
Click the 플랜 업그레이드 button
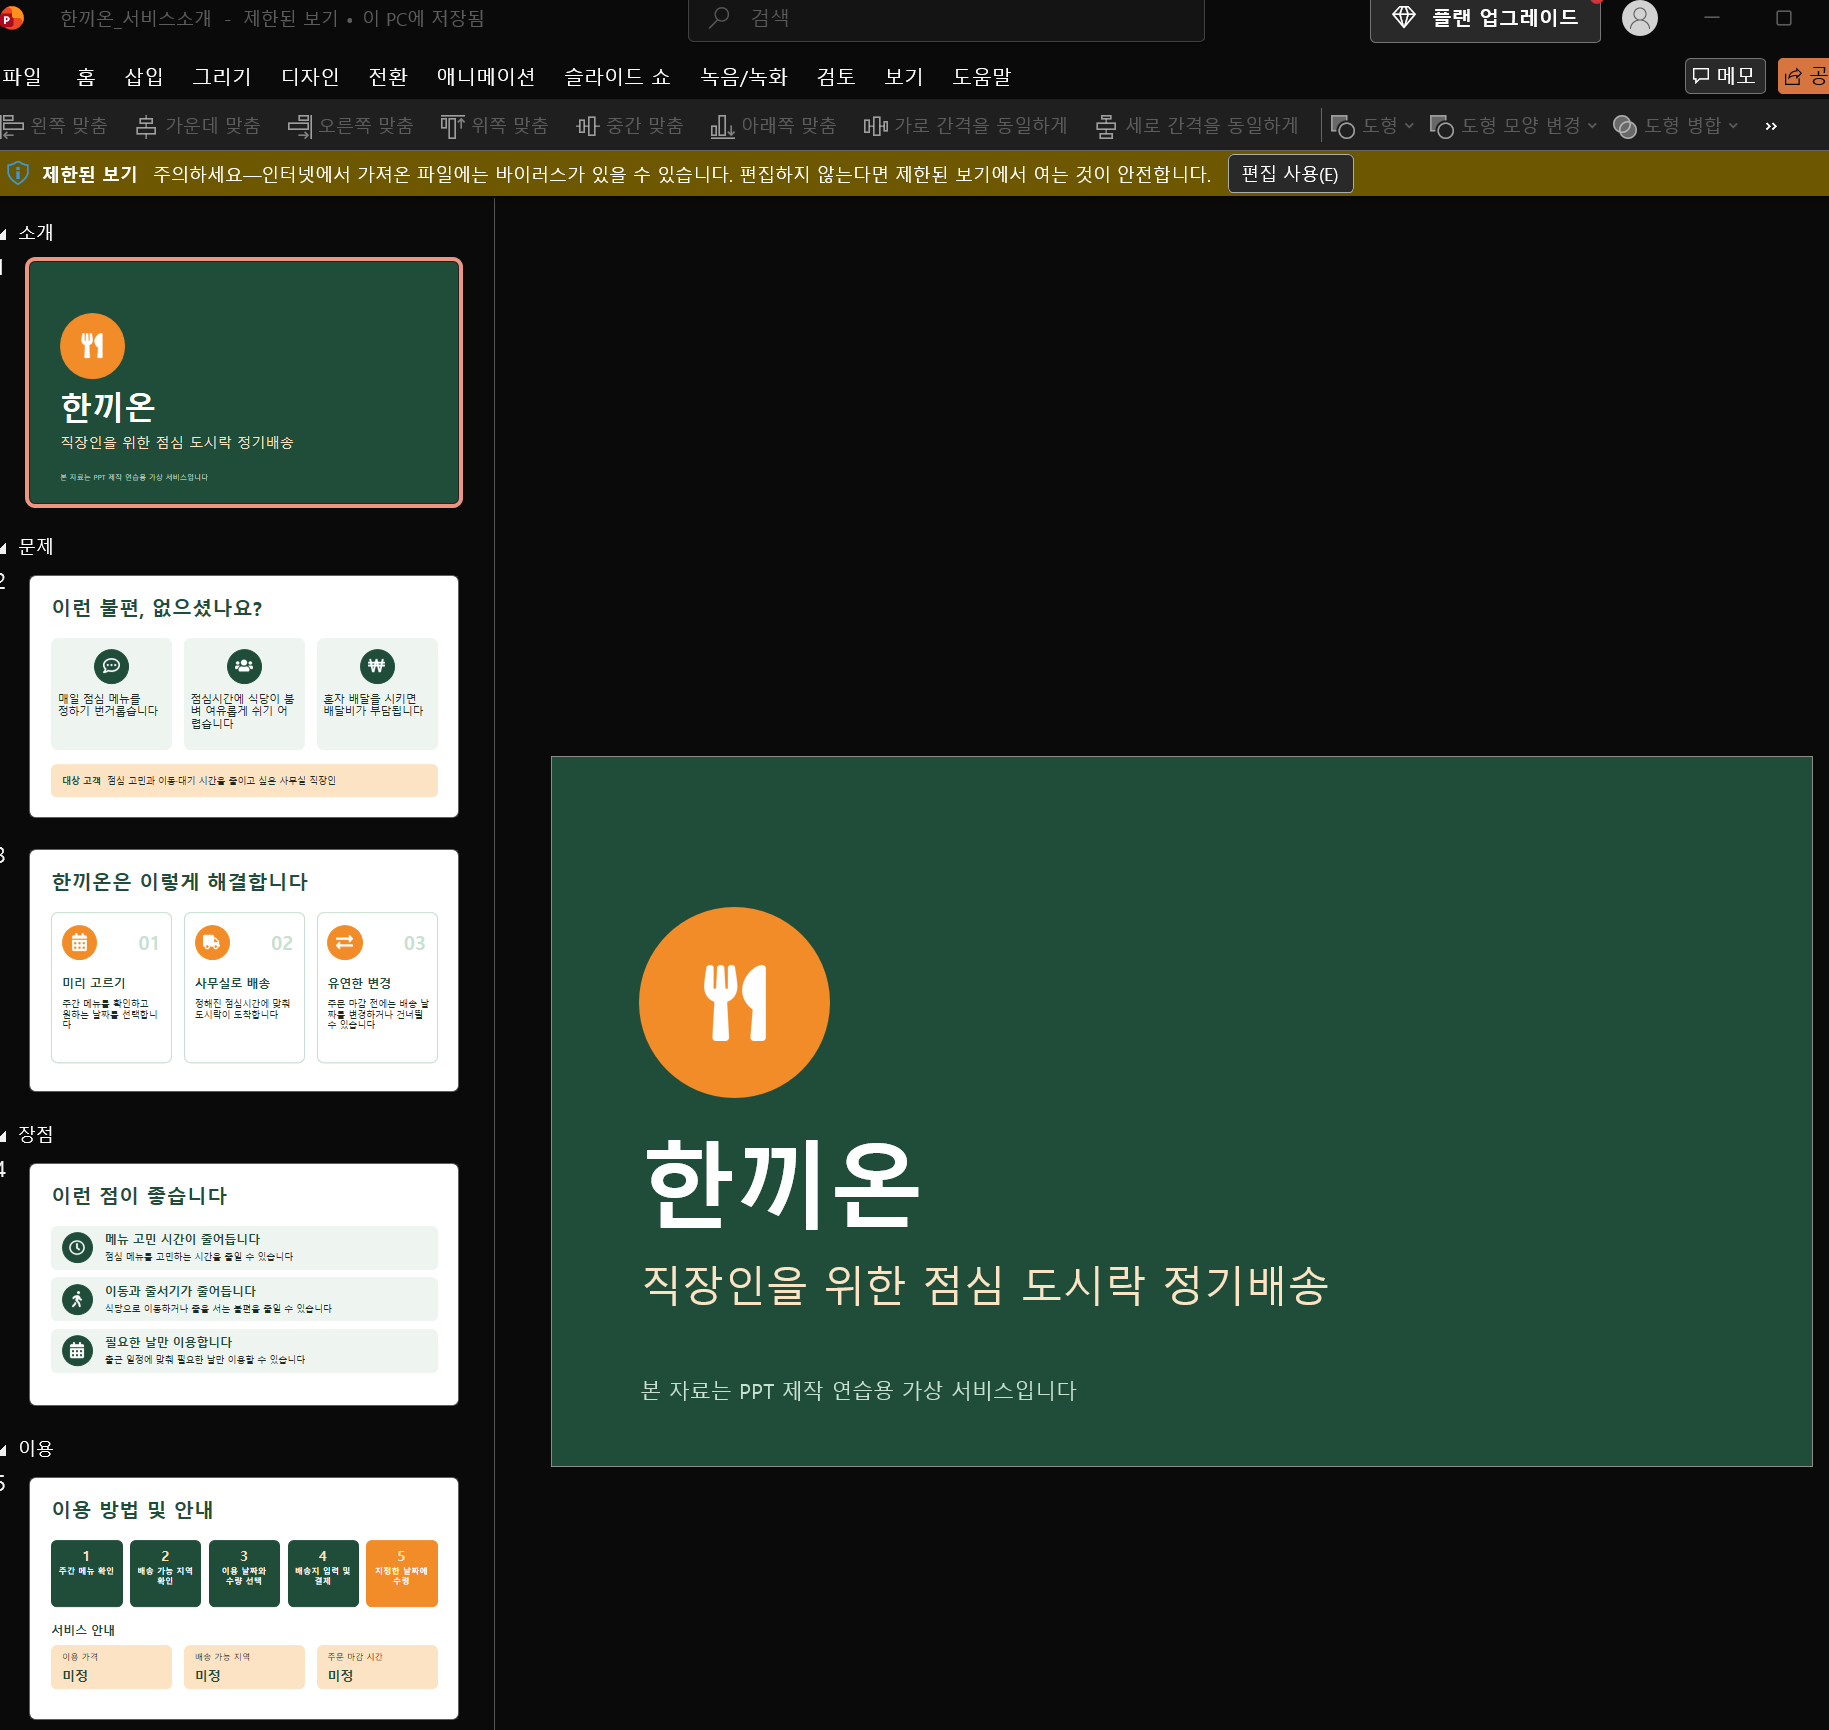[1485, 18]
